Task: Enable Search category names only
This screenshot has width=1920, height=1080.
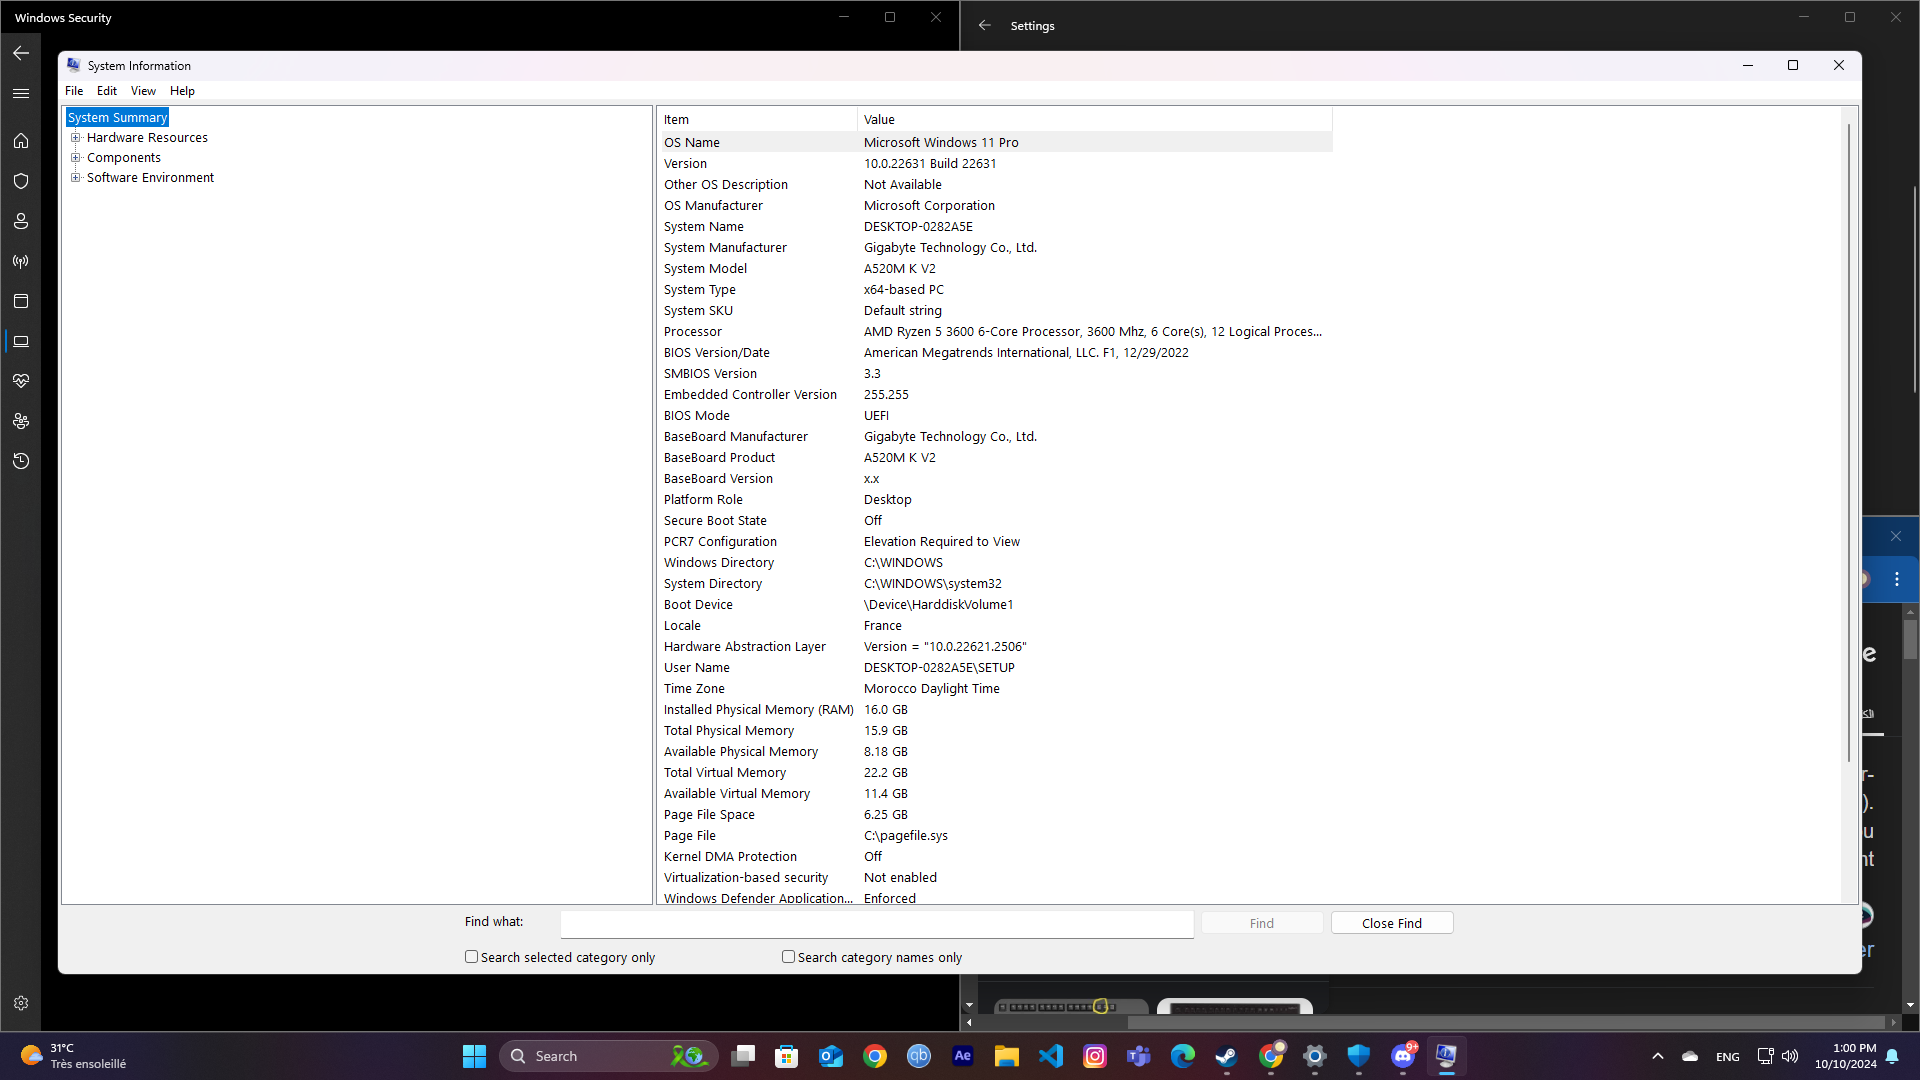Action: [x=788, y=956]
